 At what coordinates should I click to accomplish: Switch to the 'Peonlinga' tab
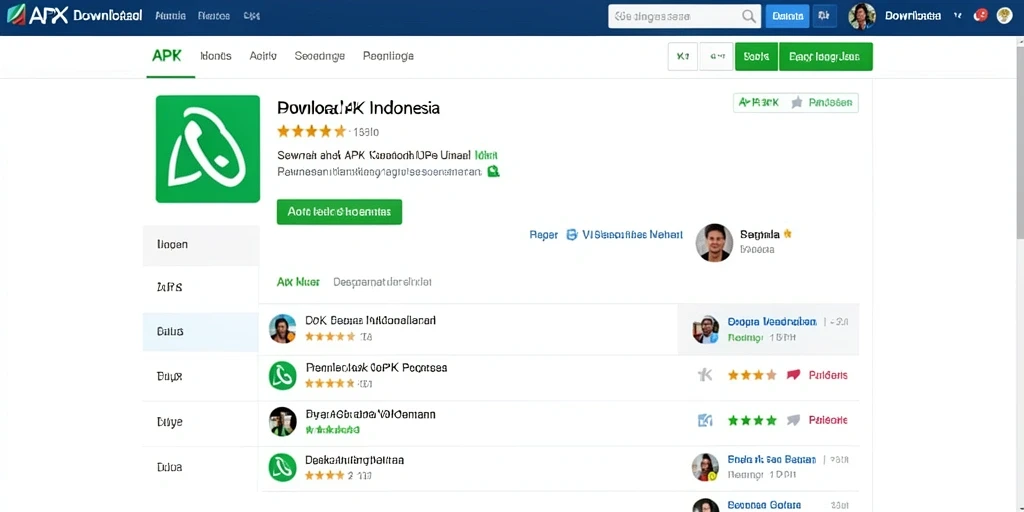click(388, 56)
